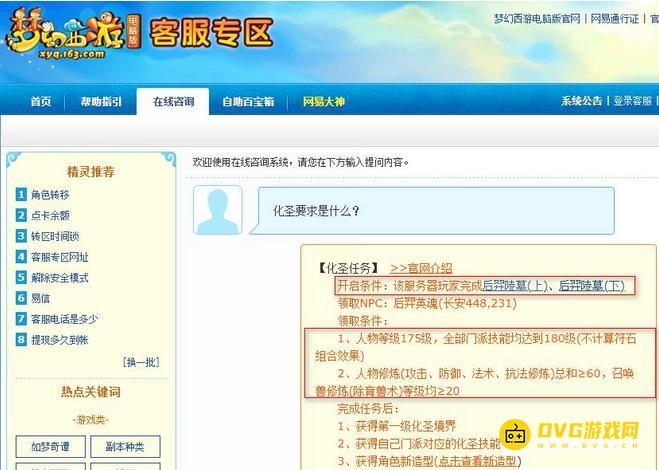
Task: Select 易信 recommendation item
Action: pos(40,298)
